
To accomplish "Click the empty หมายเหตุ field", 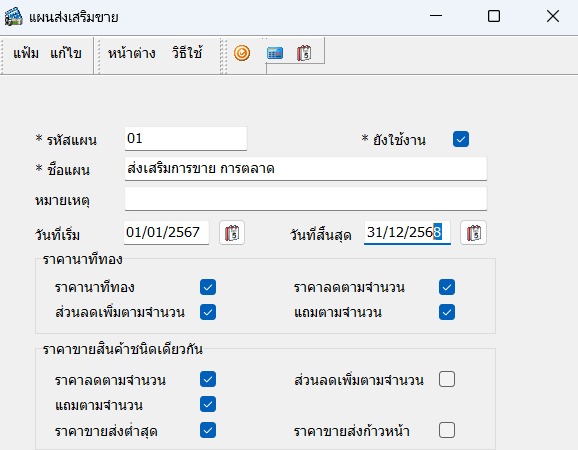I will tap(306, 199).
